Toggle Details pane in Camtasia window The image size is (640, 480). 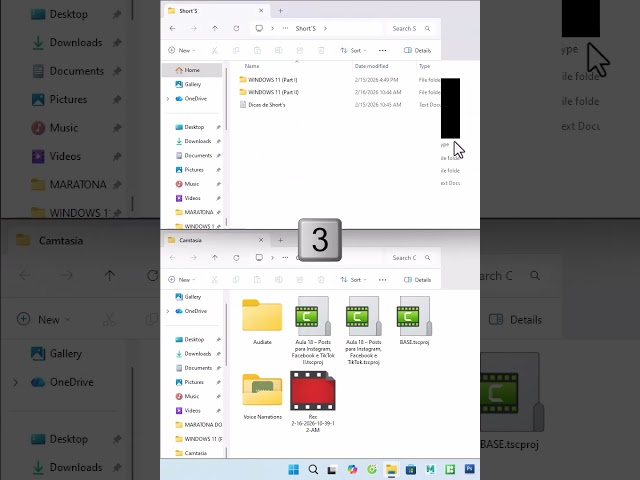(417, 280)
